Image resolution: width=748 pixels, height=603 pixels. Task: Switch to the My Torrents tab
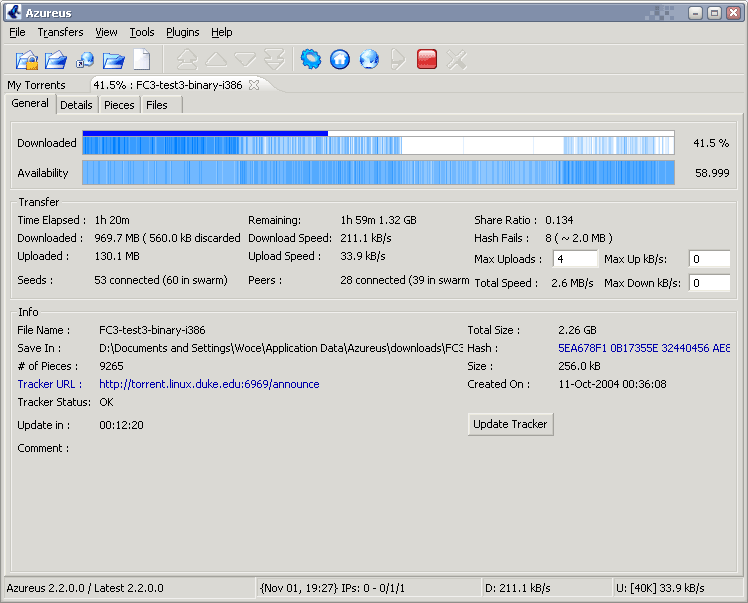[x=36, y=85]
